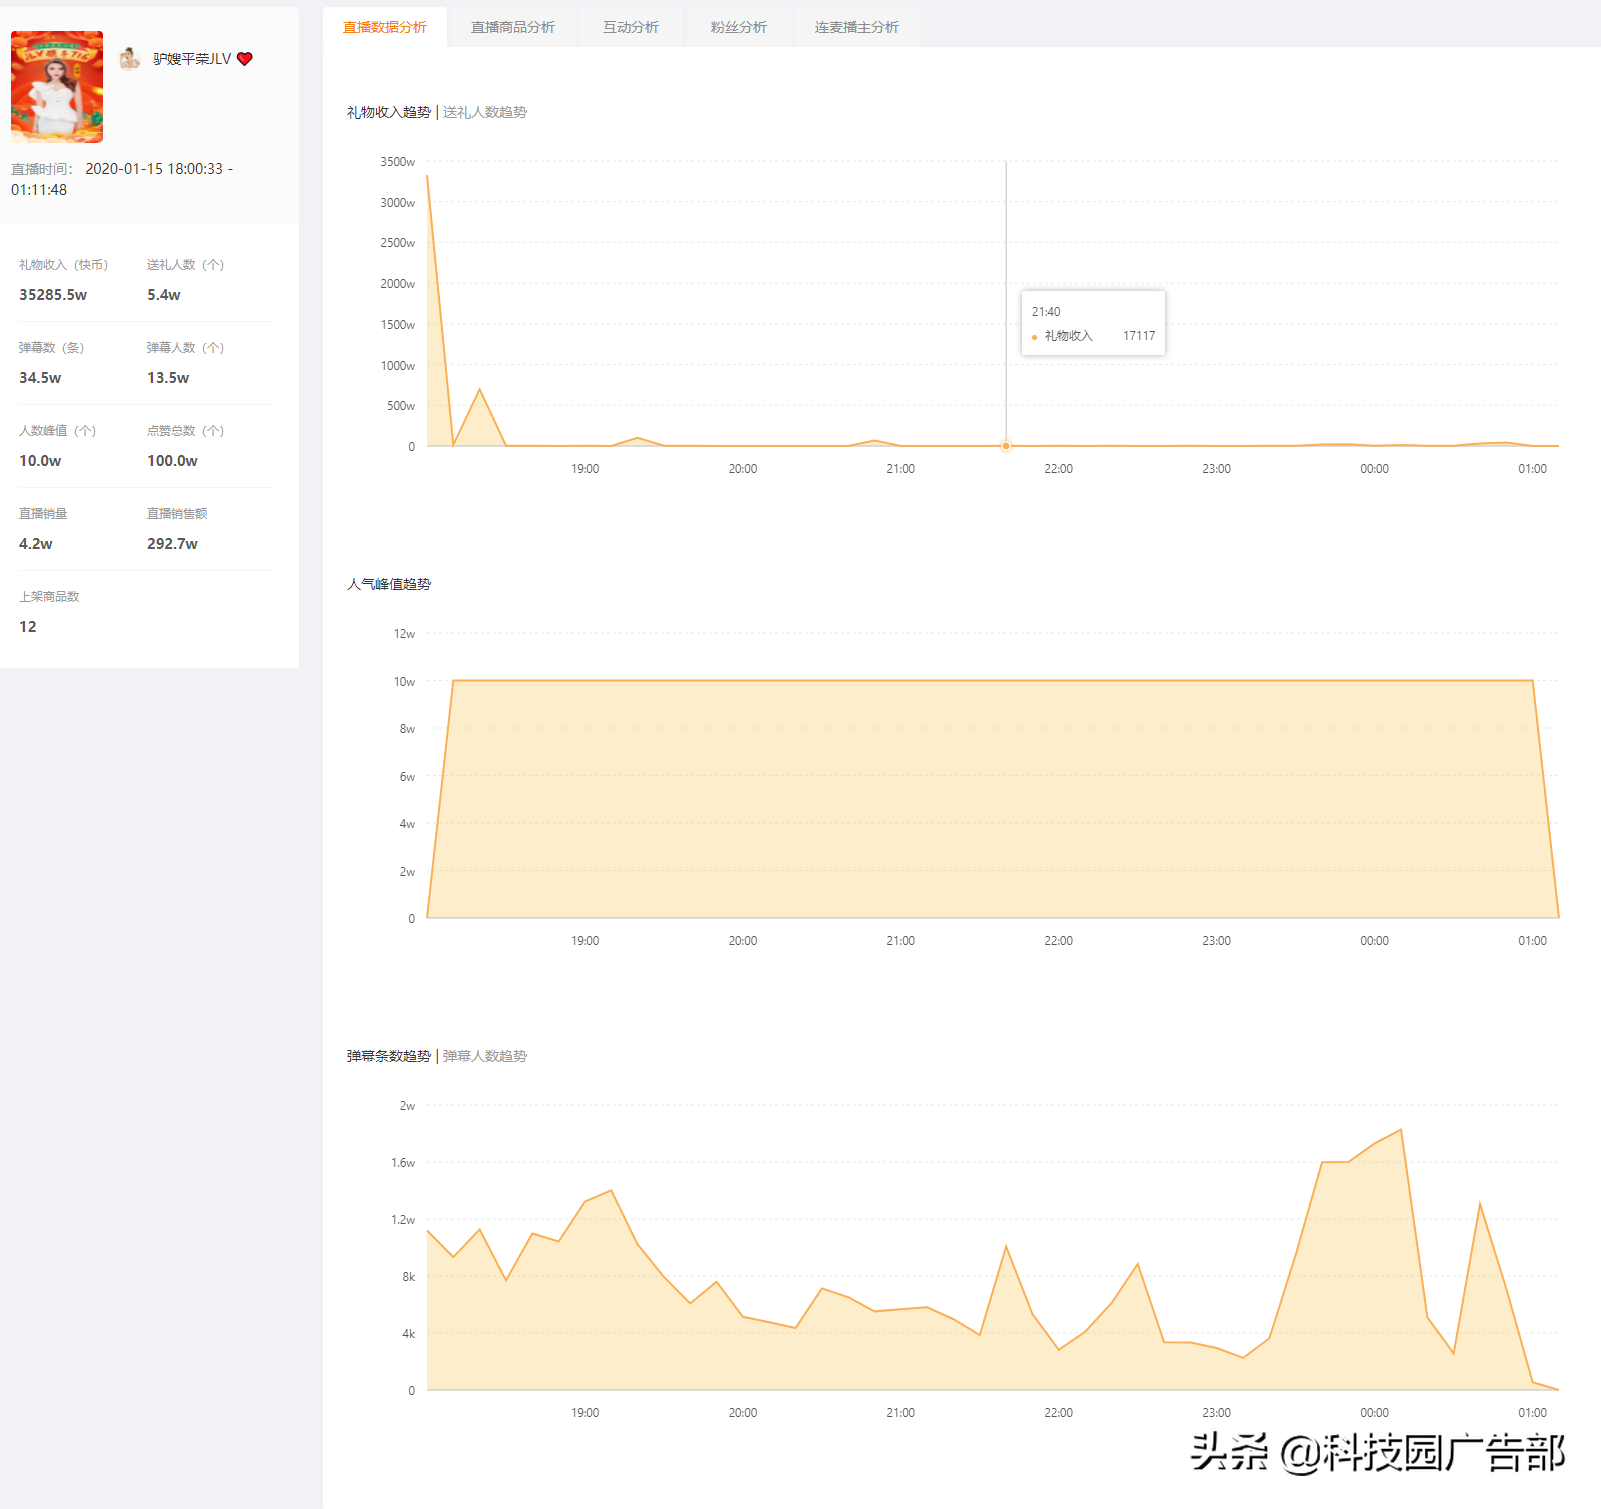Toggle chart to 礼物收入趋势

click(x=389, y=112)
